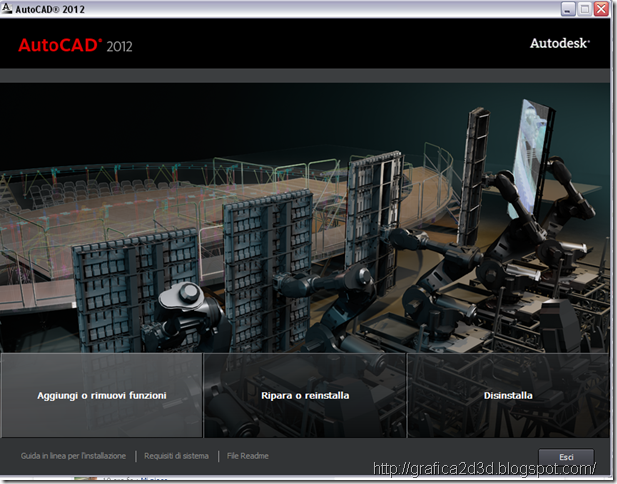This screenshot has height=484, width=617.
Task: Open the File Readme link
Action: pos(248,456)
